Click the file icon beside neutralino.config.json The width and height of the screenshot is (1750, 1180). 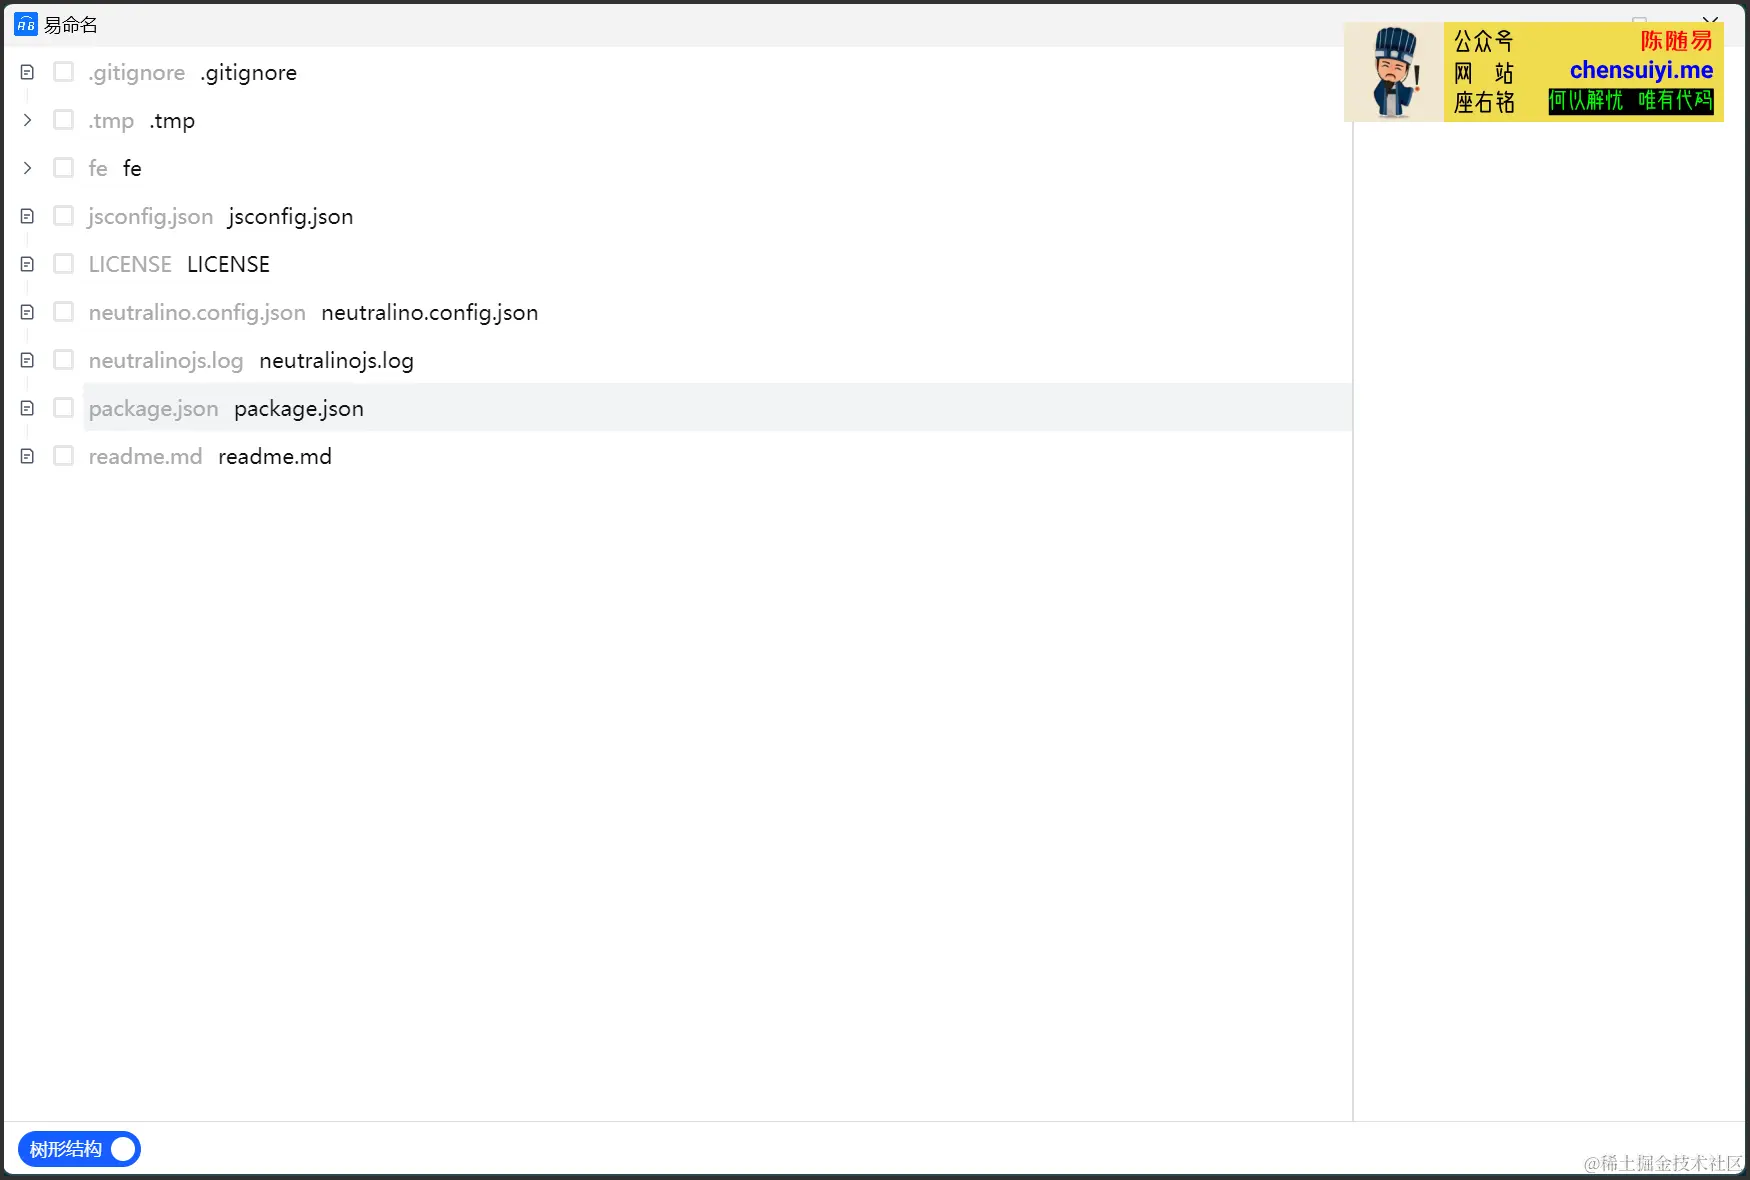coord(27,313)
